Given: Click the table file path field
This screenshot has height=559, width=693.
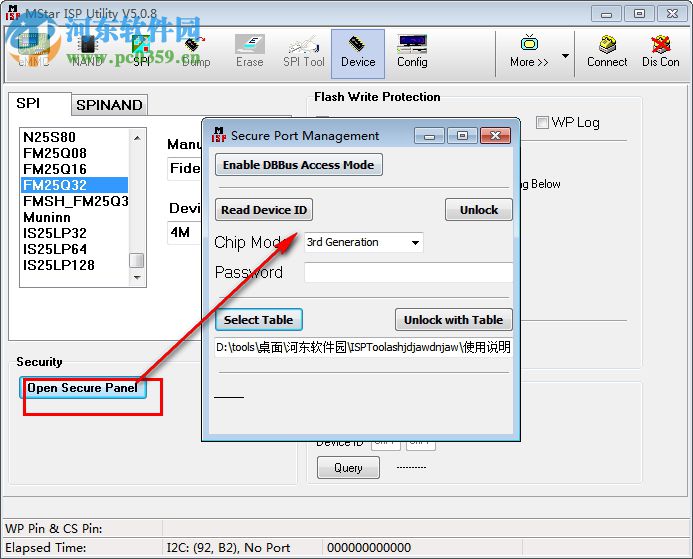Looking at the screenshot, I should click(x=363, y=347).
